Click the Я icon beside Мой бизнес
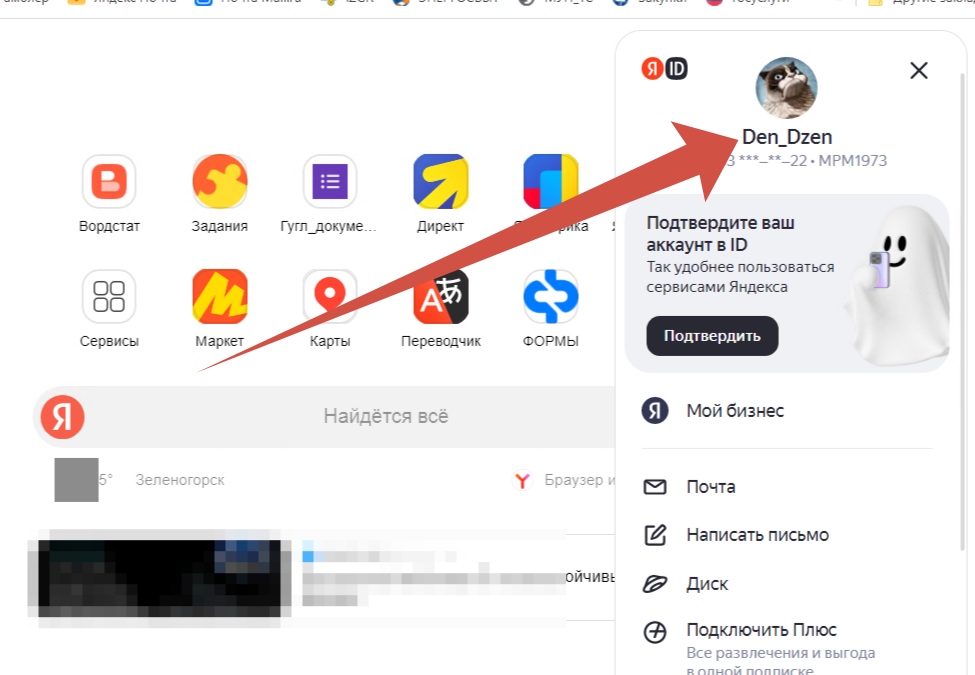975x675 pixels. click(x=655, y=411)
